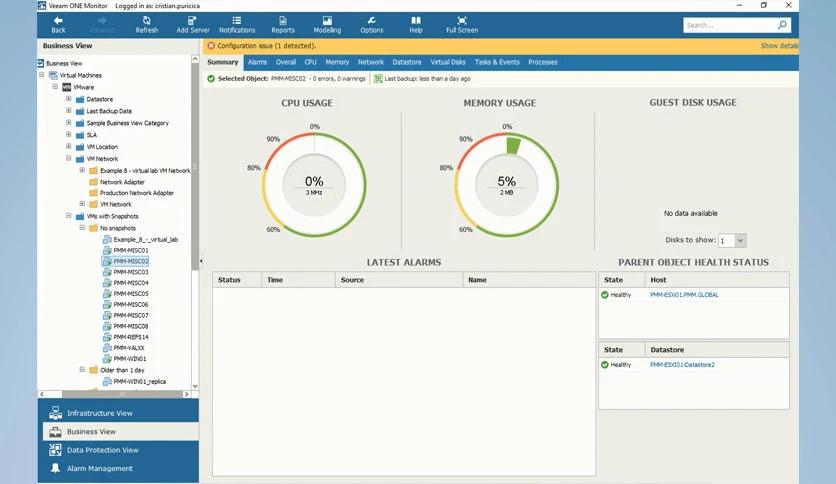Open the Modeling tool

coord(327,25)
